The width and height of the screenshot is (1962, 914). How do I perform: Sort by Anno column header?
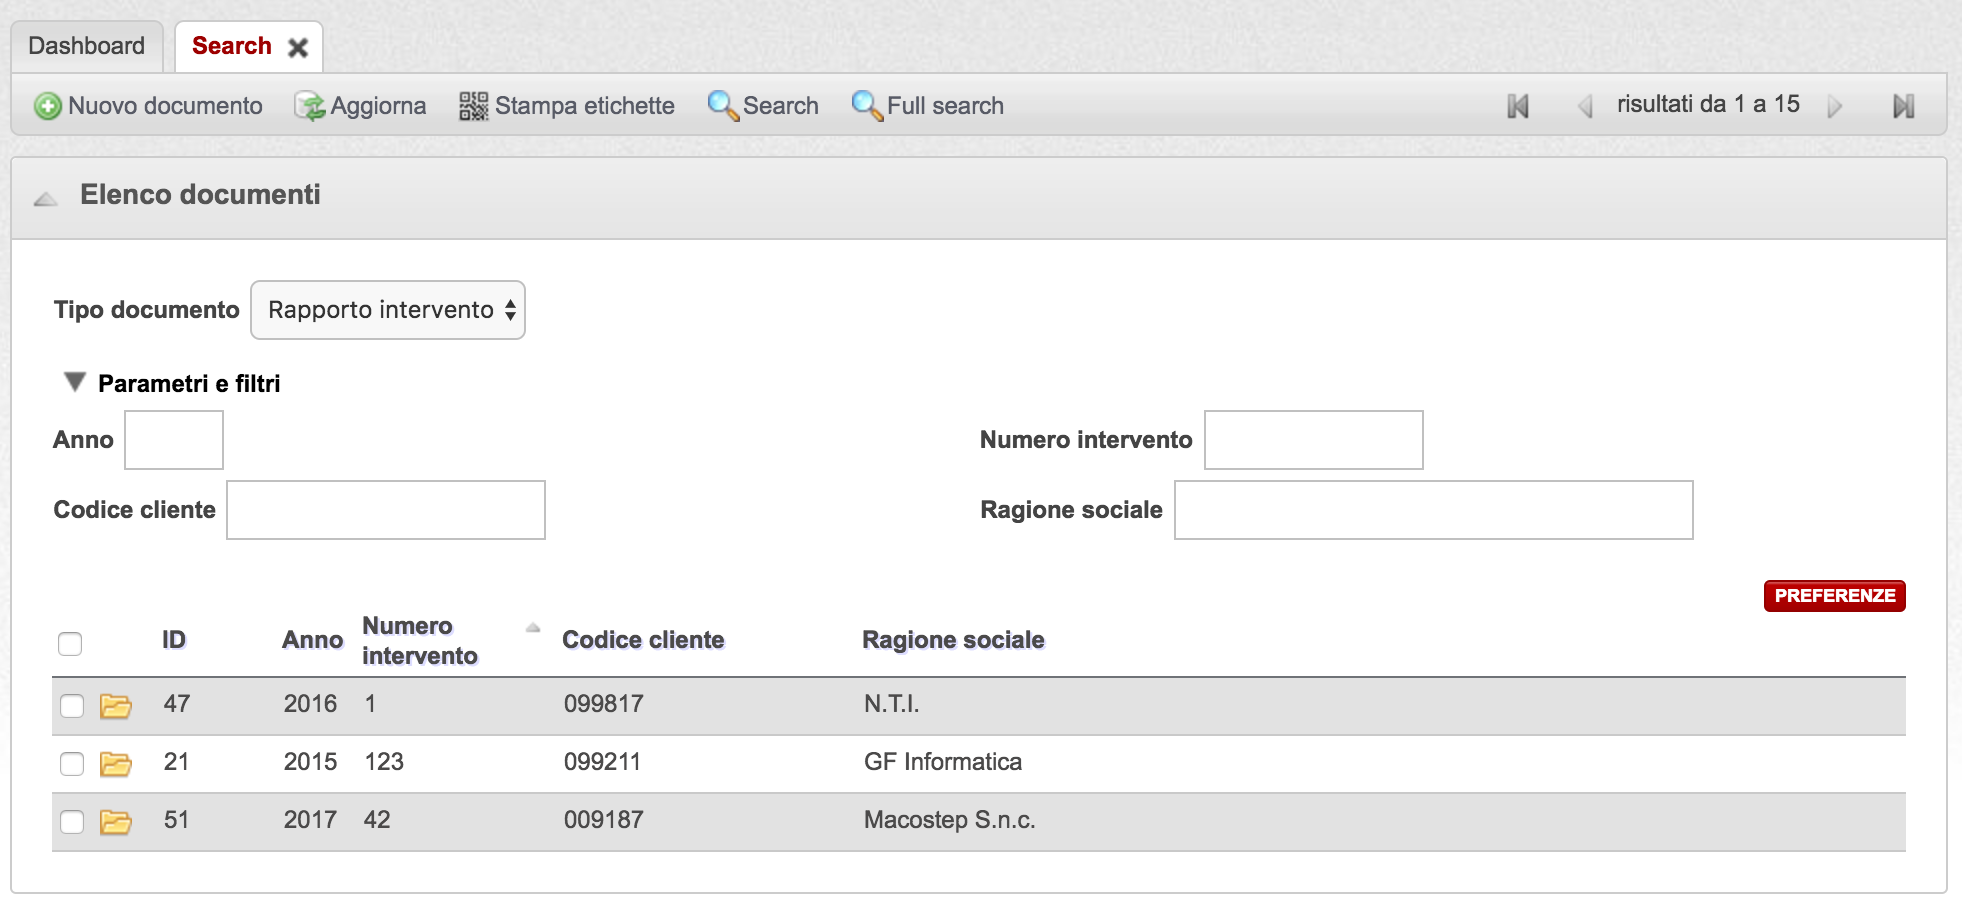coord(312,640)
